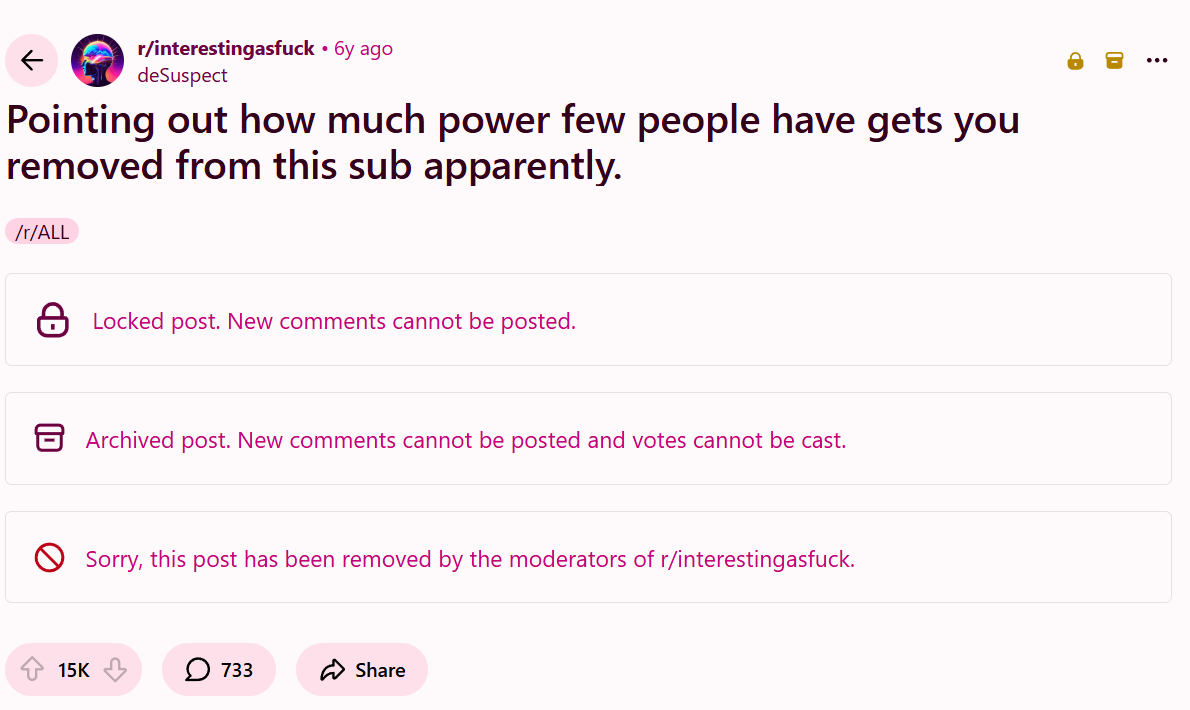The height and width of the screenshot is (710, 1190).
Task: Click the /r/ALL flair tag
Action: coord(42,230)
